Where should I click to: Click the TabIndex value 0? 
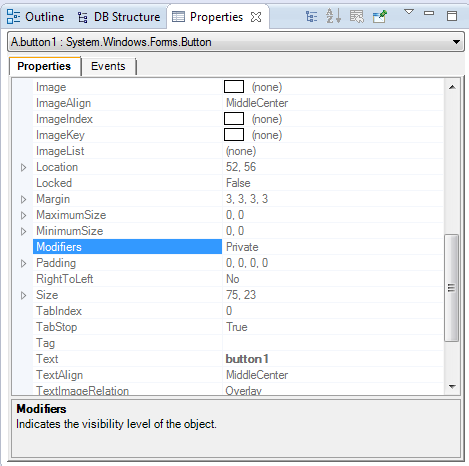(229, 311)
